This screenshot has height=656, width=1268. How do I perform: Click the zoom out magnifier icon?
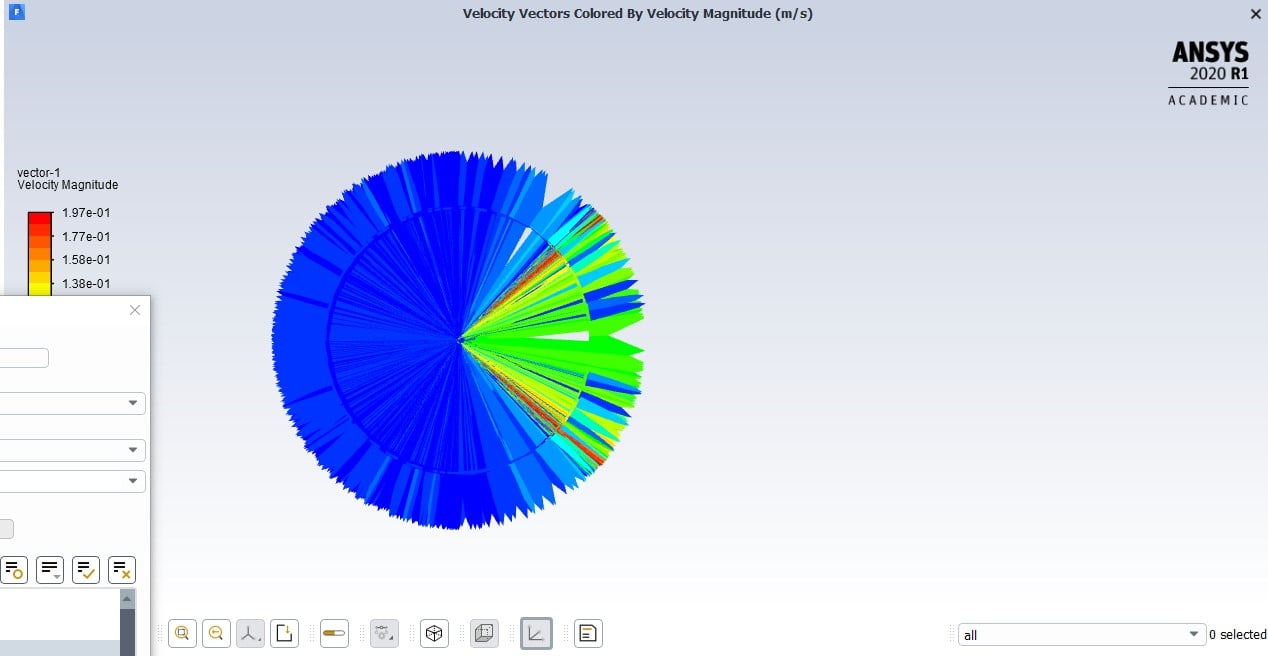(216, 633)
